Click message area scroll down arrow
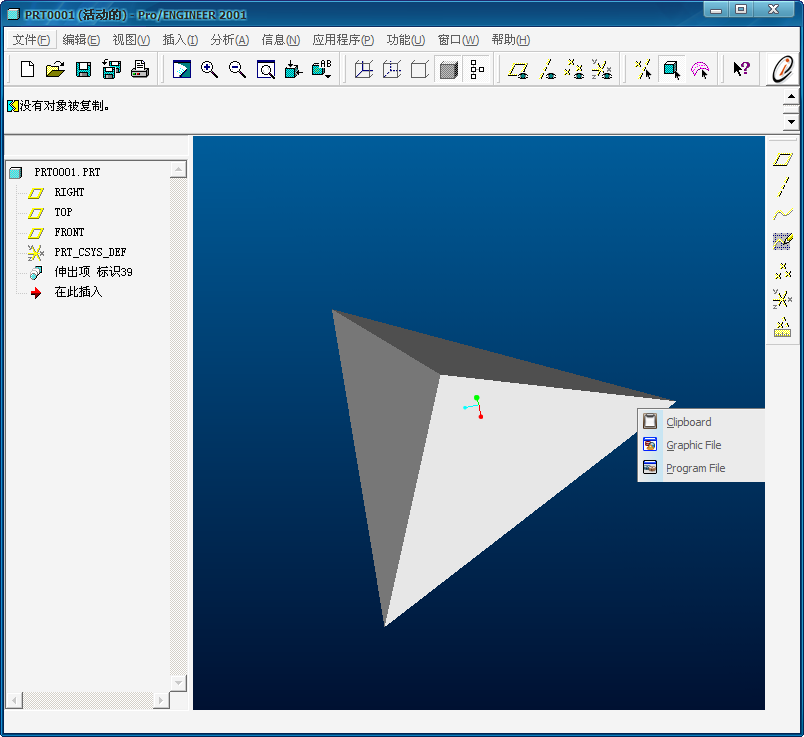The height and width of the screenshot is (737, 804). (791, 122)
